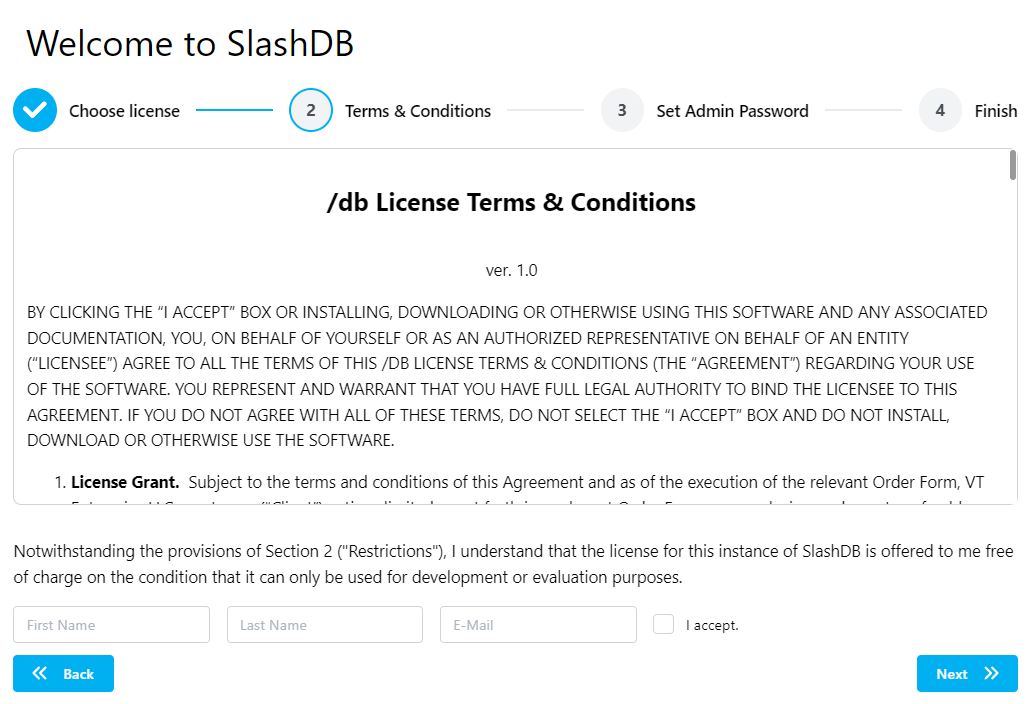This screenshot has height=704, width=1028.
Task: Click the step 3 circle icon
Action: (x=622, y=111)
